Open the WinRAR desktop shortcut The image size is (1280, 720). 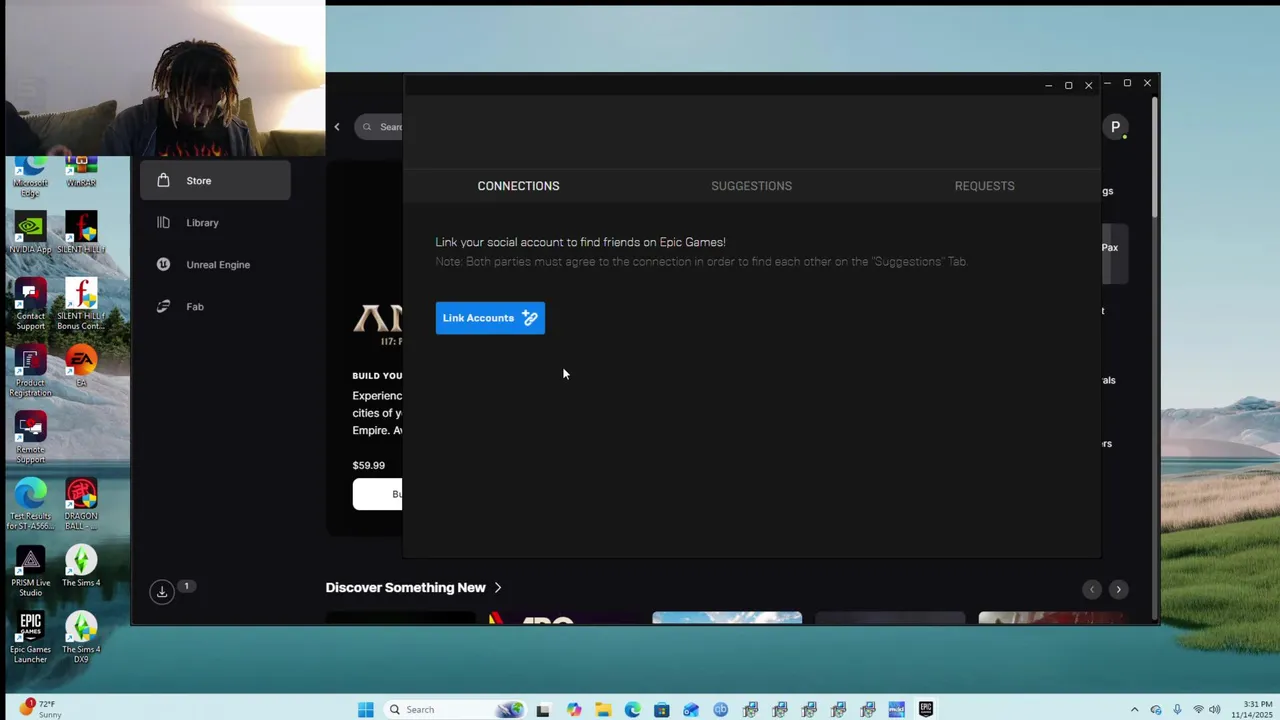pyautogui.click(x=81, y=172)
